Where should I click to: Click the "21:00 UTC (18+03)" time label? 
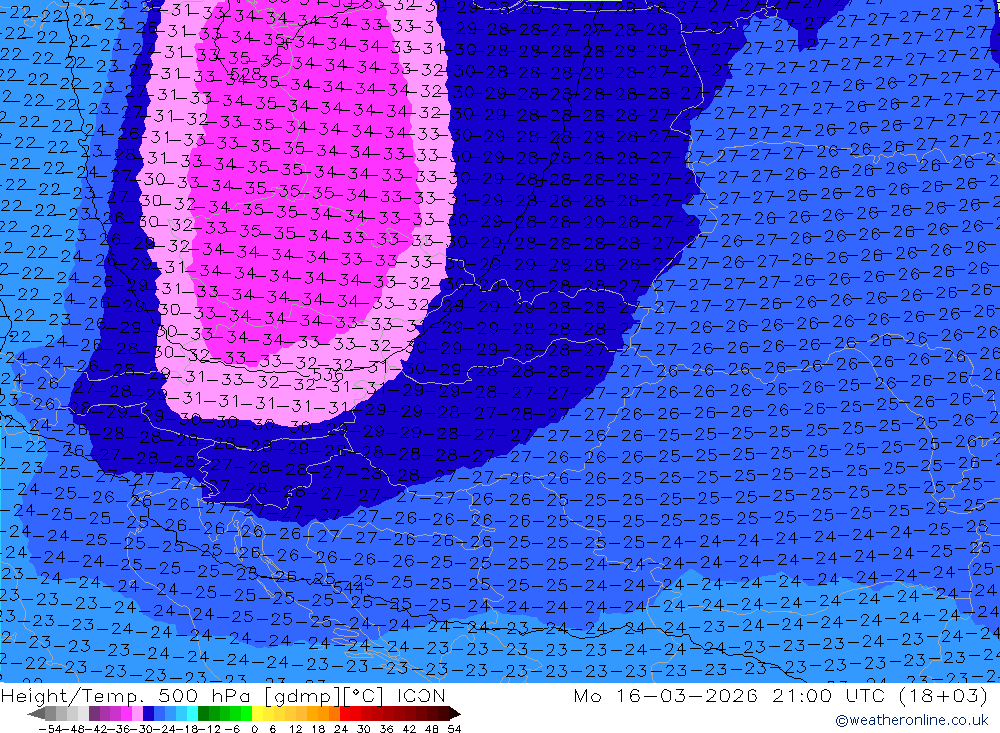880,695
